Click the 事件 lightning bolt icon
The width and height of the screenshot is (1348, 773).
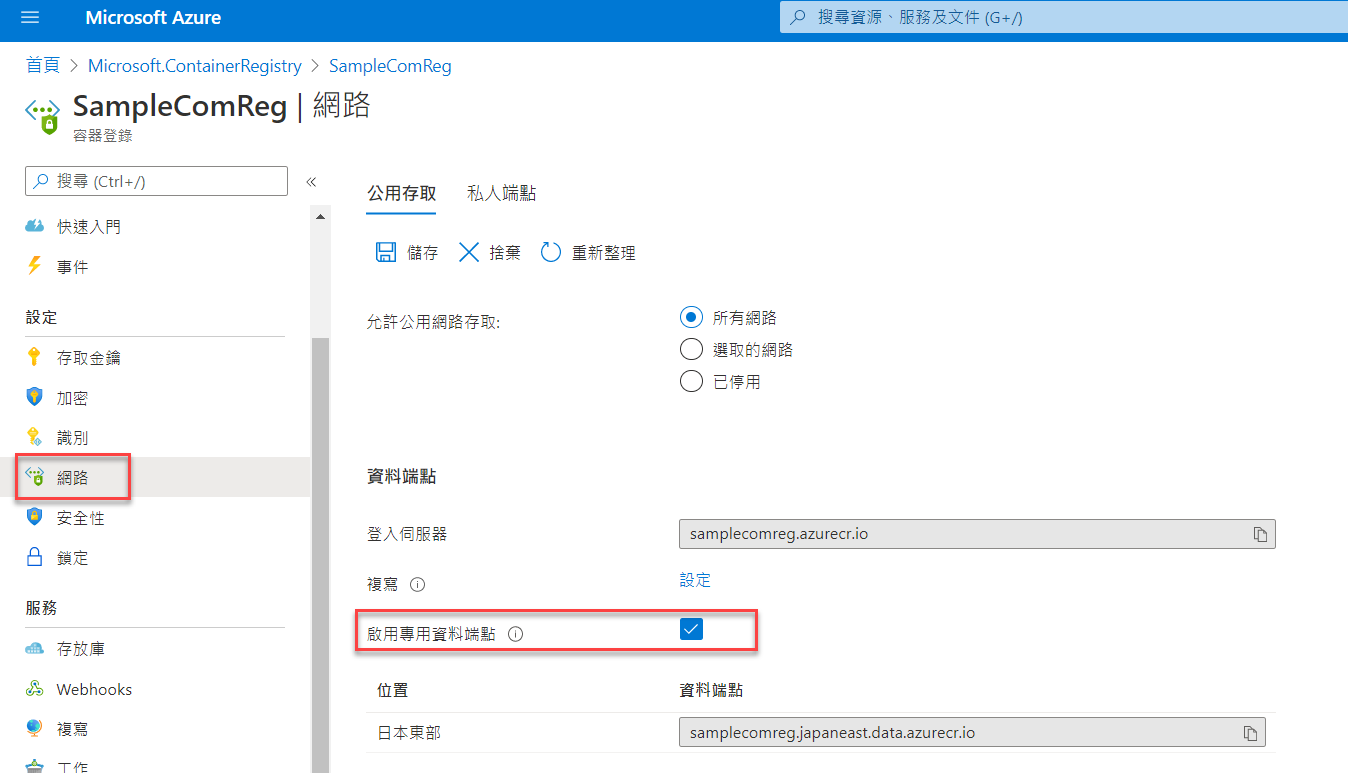tap(35, 266)
